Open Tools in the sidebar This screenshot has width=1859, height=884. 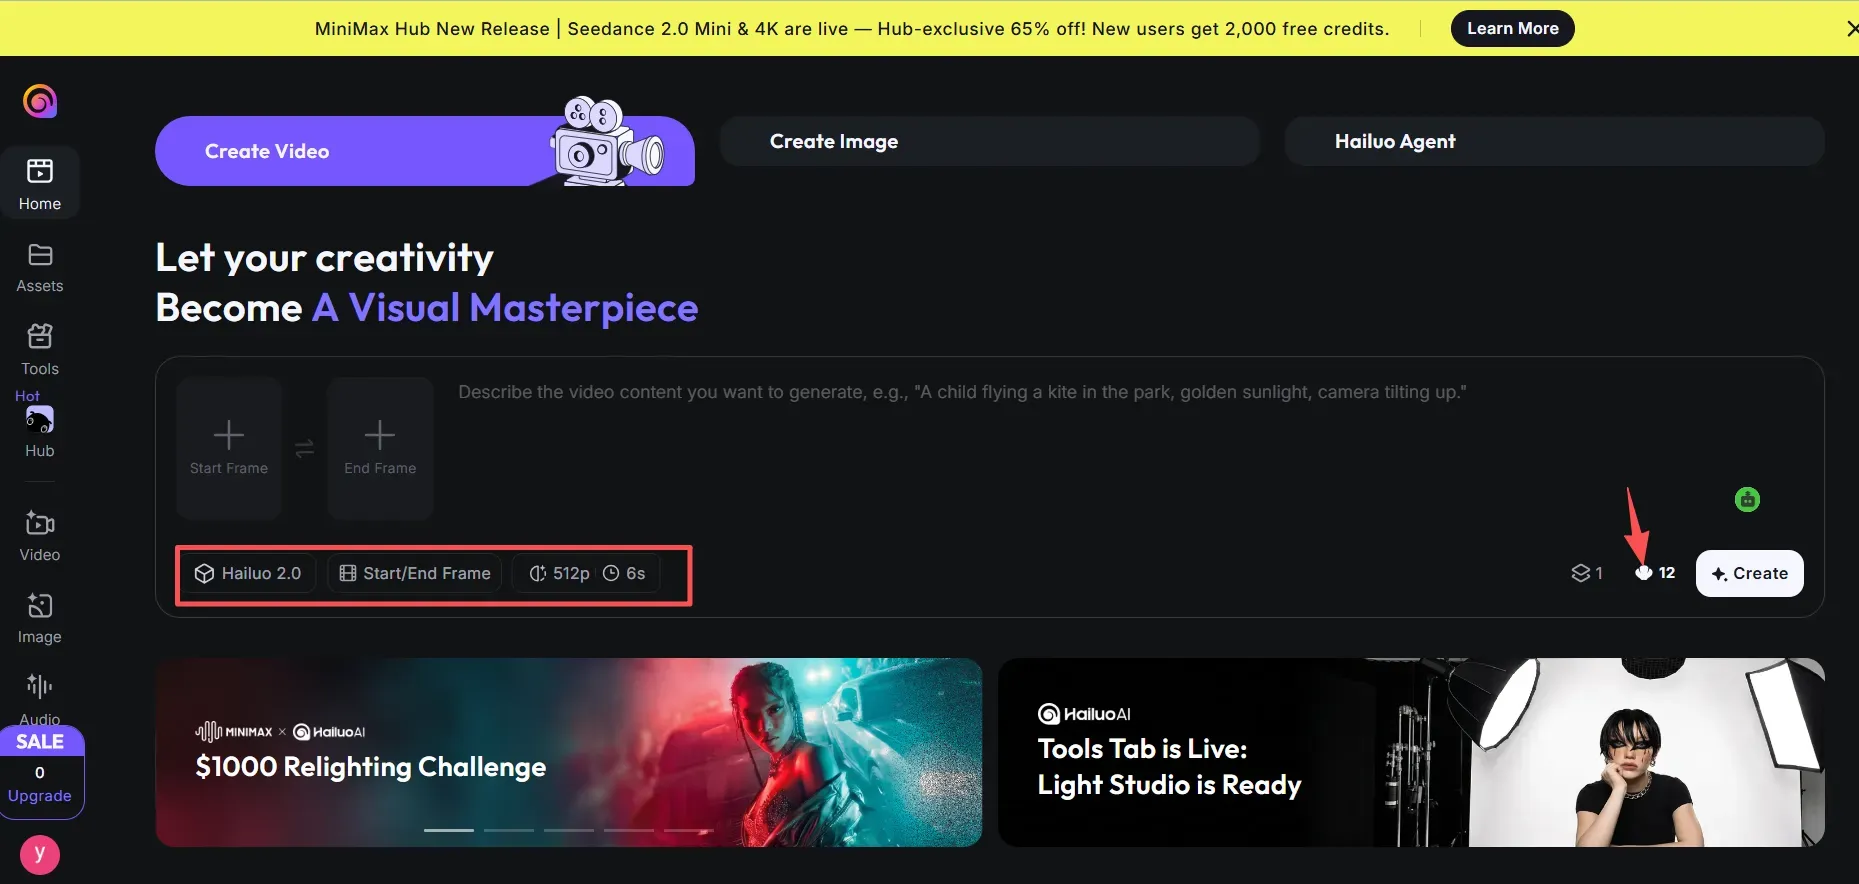click(x=40, y=350)
